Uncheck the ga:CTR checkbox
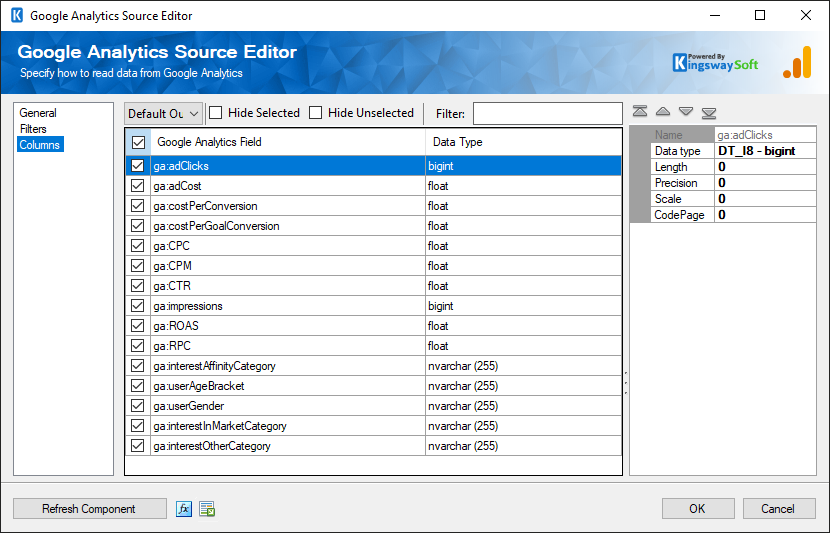The height and width of the screenshot is (533, 830). click(138, 286)
